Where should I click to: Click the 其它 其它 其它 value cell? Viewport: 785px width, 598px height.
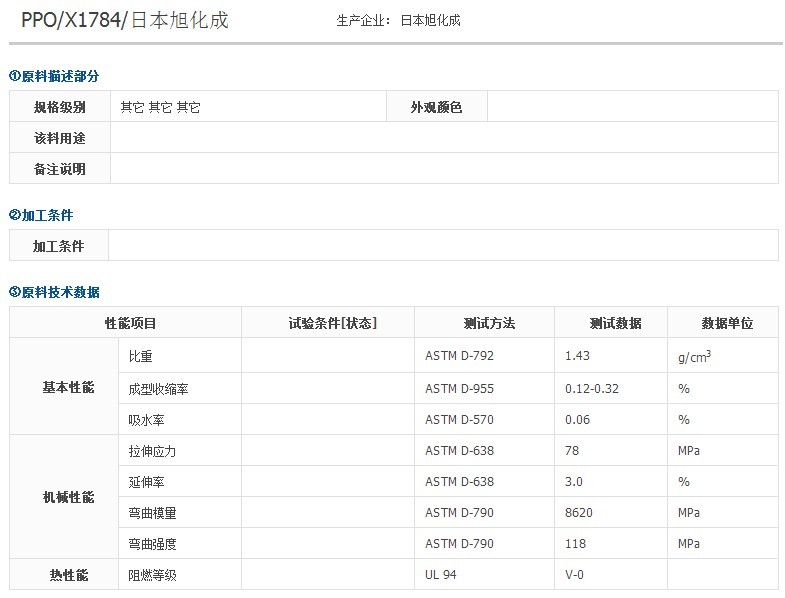pyautogui.click(x=248, y=107)
